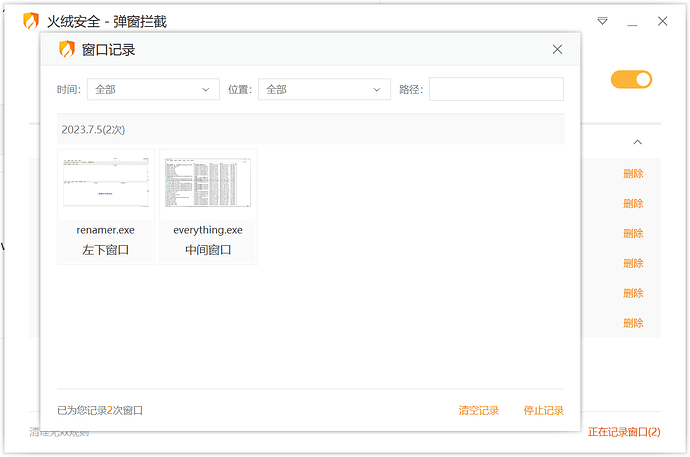Open the everything.exe window screenshot thumbnail
The width and height of the screenshot is (690, 457).
208,183
